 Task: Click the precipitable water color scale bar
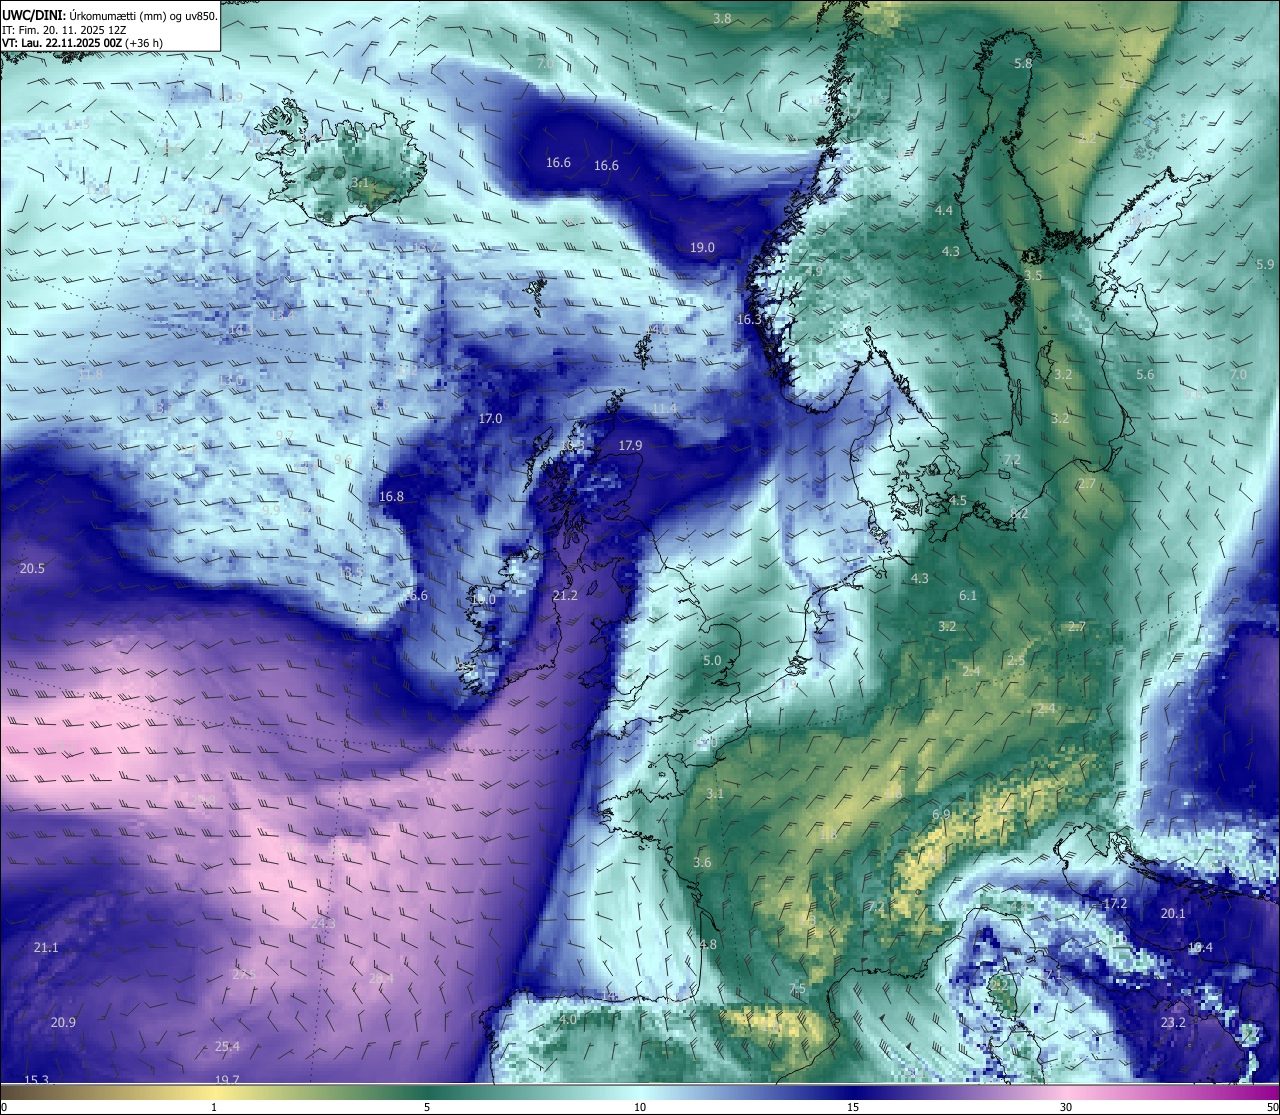pyautogui.click(x=640, y=1091)
